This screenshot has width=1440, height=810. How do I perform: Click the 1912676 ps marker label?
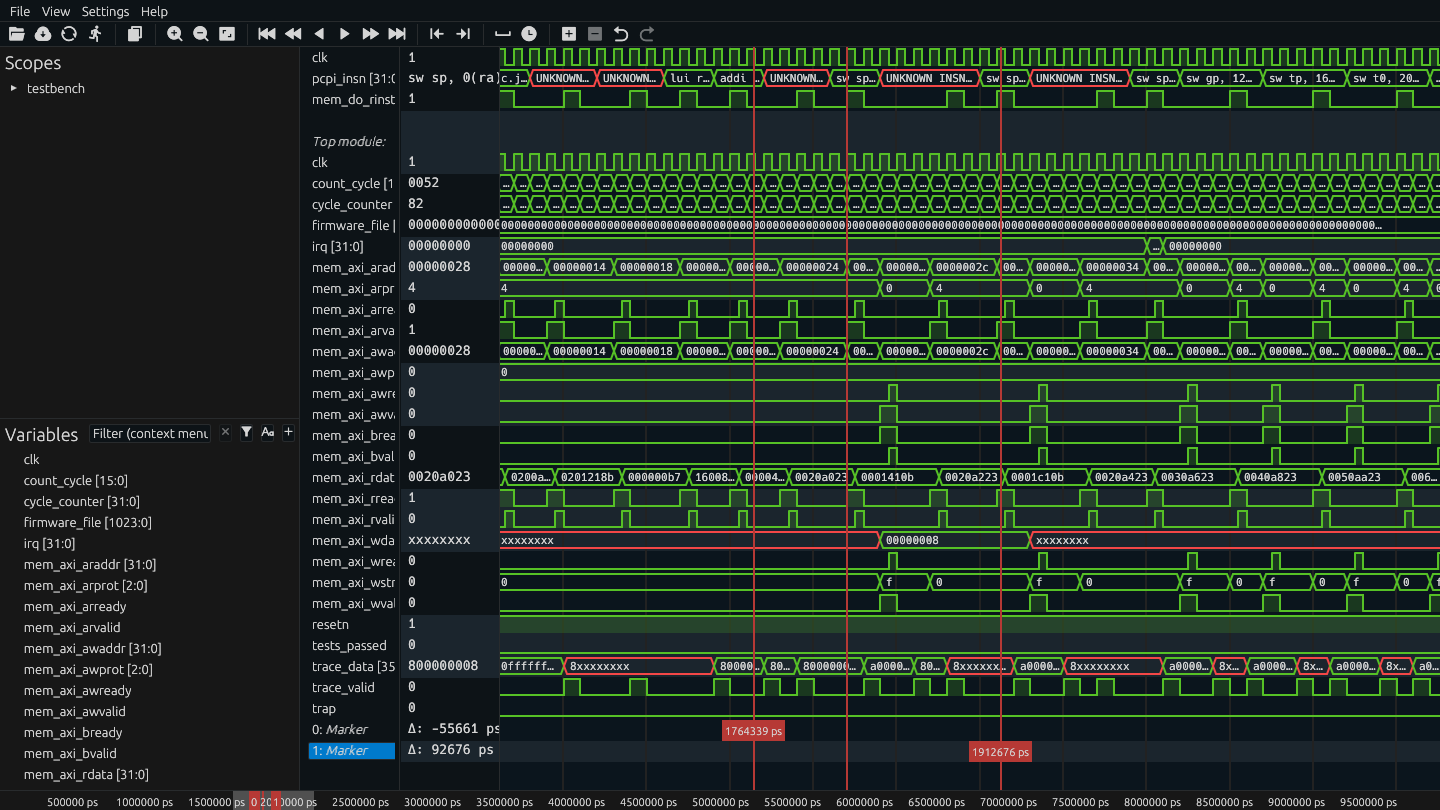(1000, 752)
